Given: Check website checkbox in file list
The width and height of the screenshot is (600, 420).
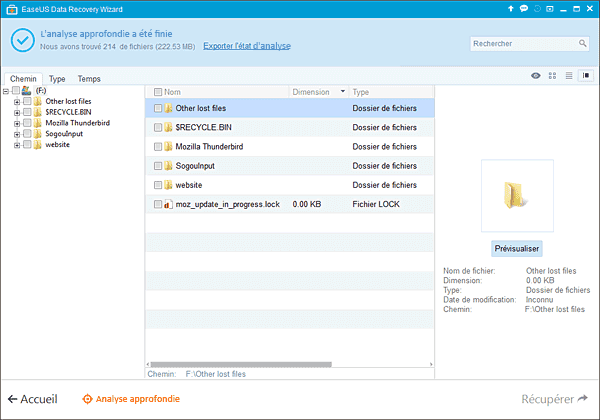Looking at the screenshot, I should click(158, 185).
